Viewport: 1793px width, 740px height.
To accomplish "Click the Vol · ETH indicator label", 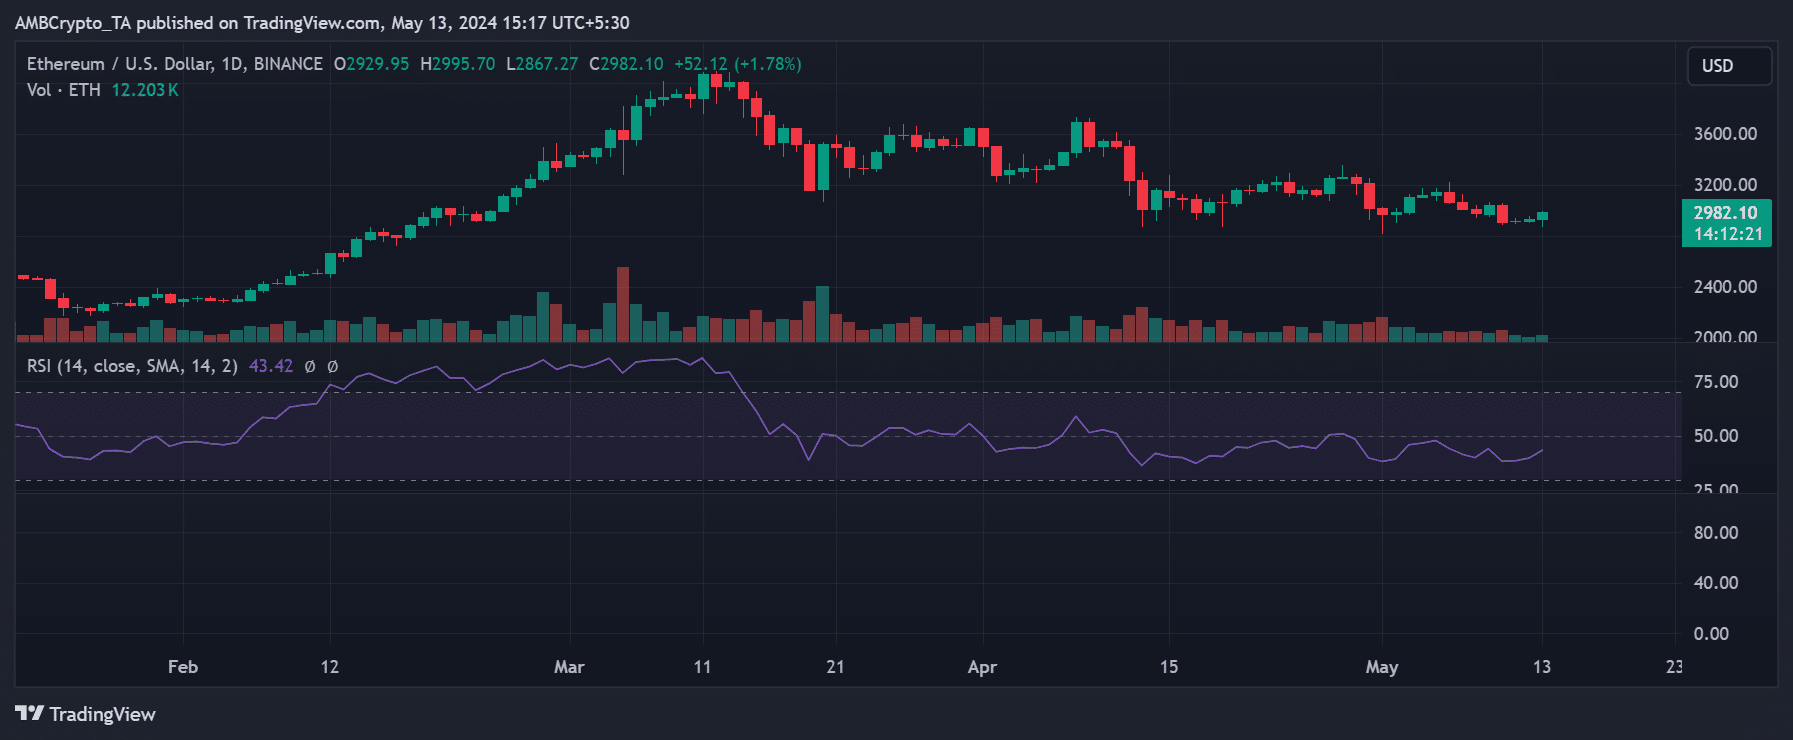I will coord(64,90).
